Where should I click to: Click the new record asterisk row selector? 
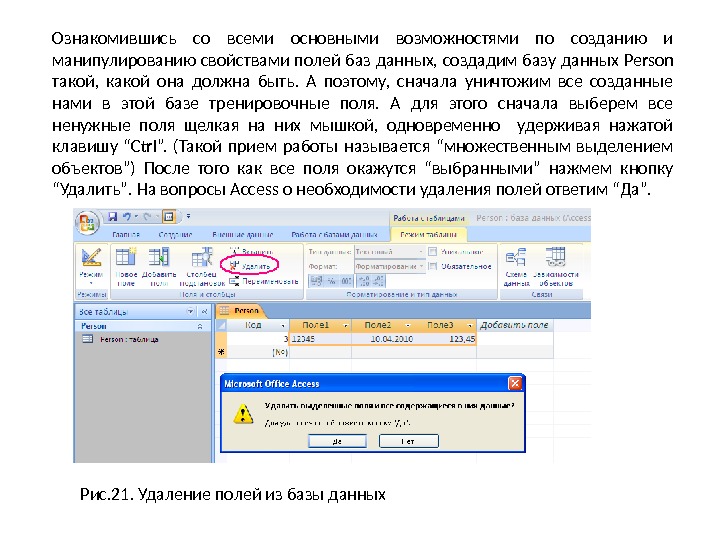pyautogui.click(x=221, y=352)
